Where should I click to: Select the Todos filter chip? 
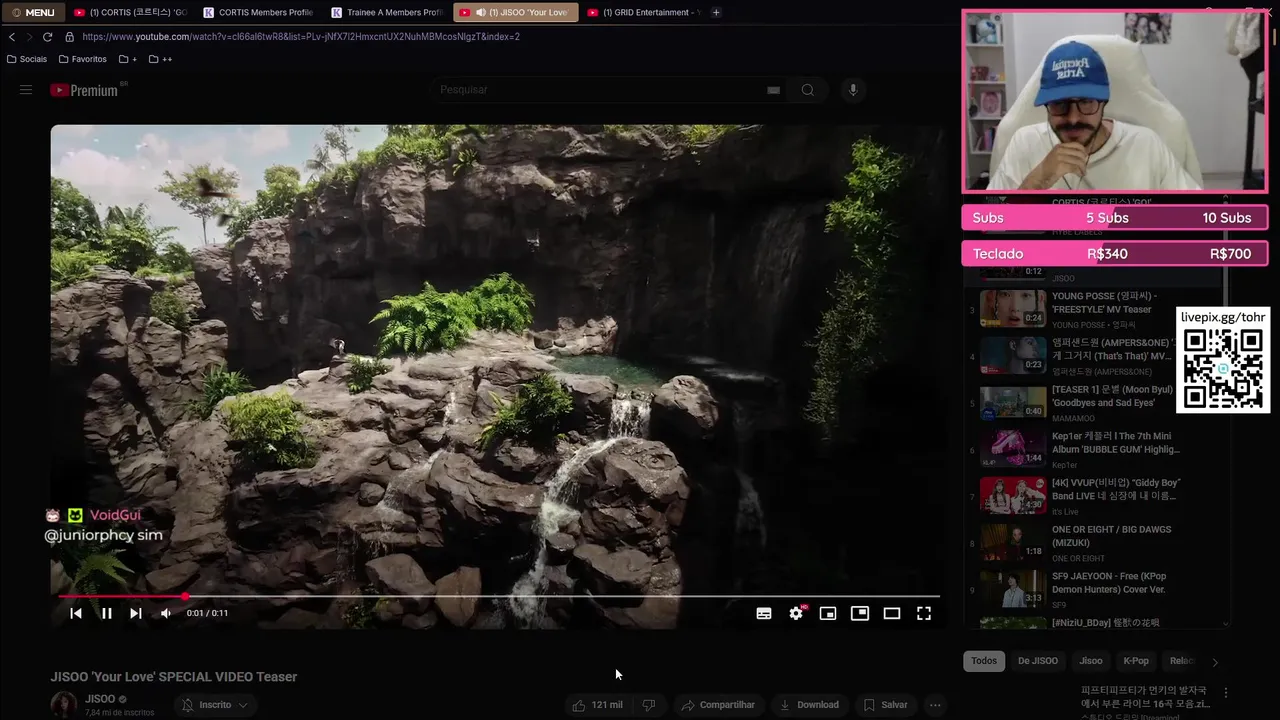click(984, 661)
